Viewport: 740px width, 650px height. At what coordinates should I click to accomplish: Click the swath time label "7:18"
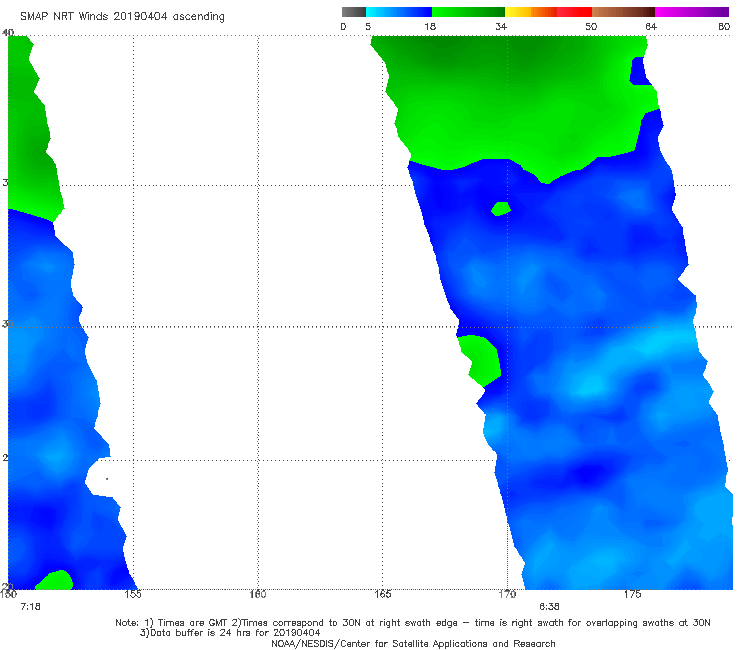click(31, 607)
